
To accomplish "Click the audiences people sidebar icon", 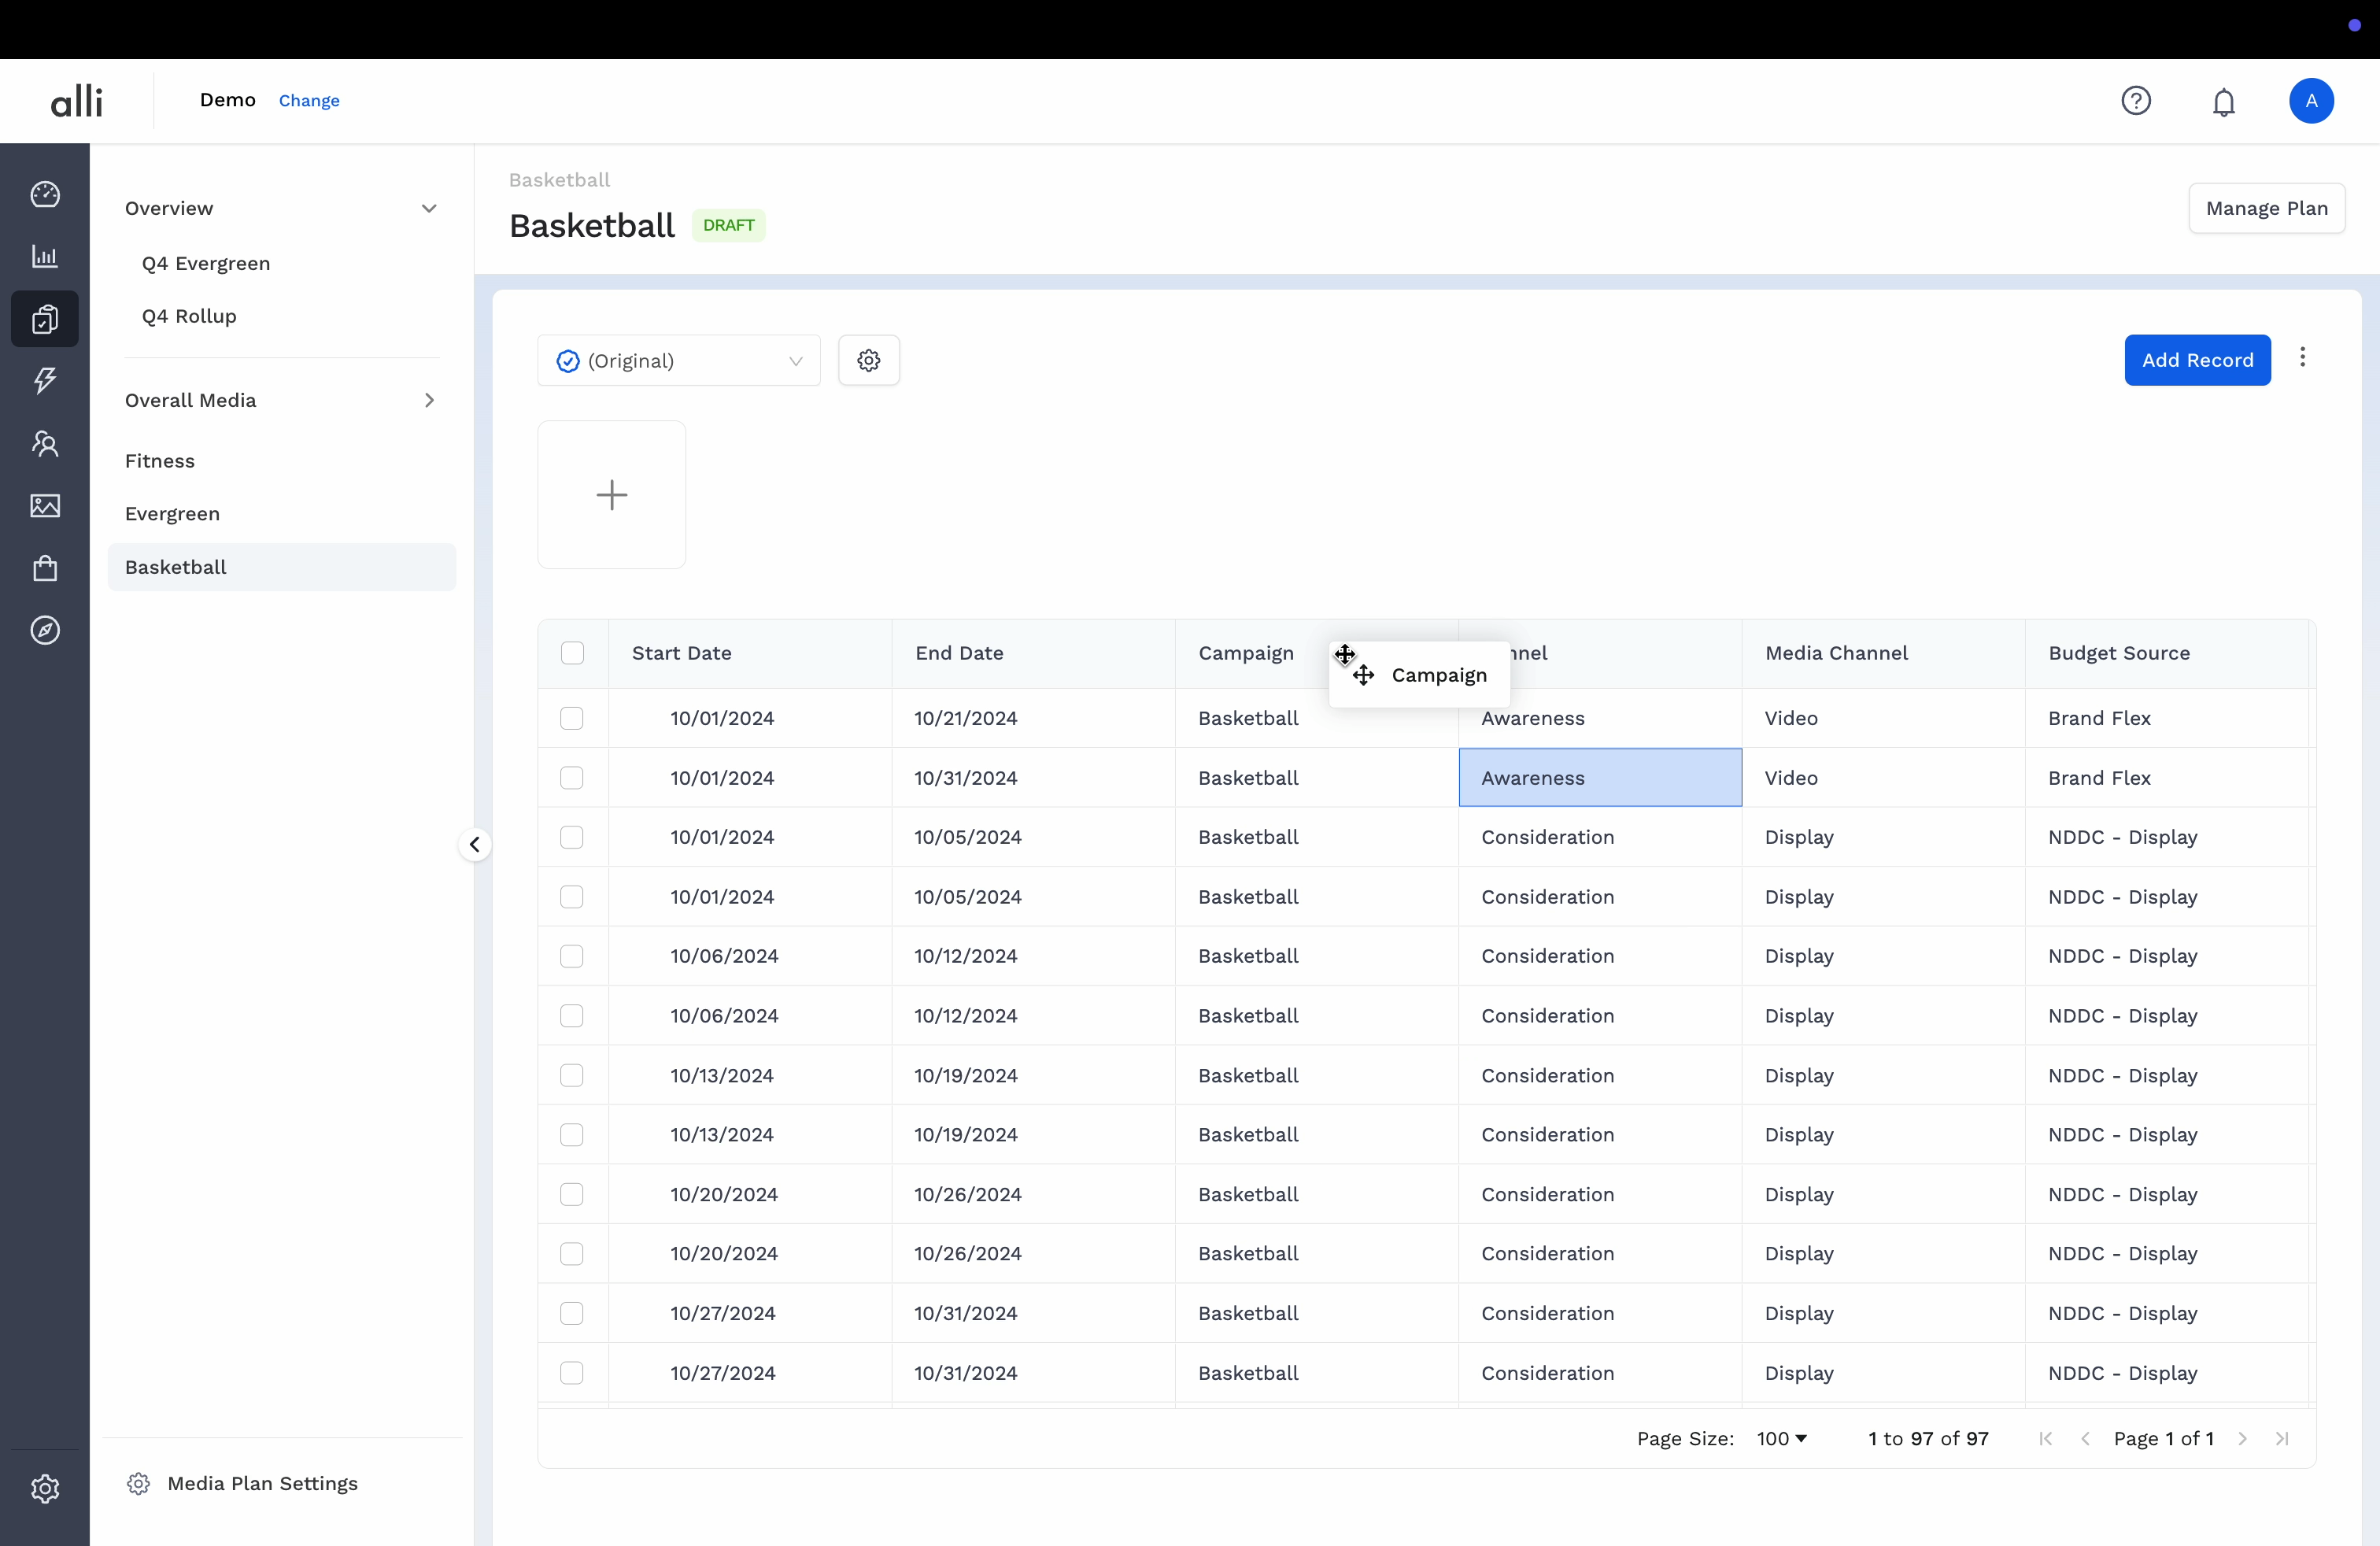I will tap(45, 443).
